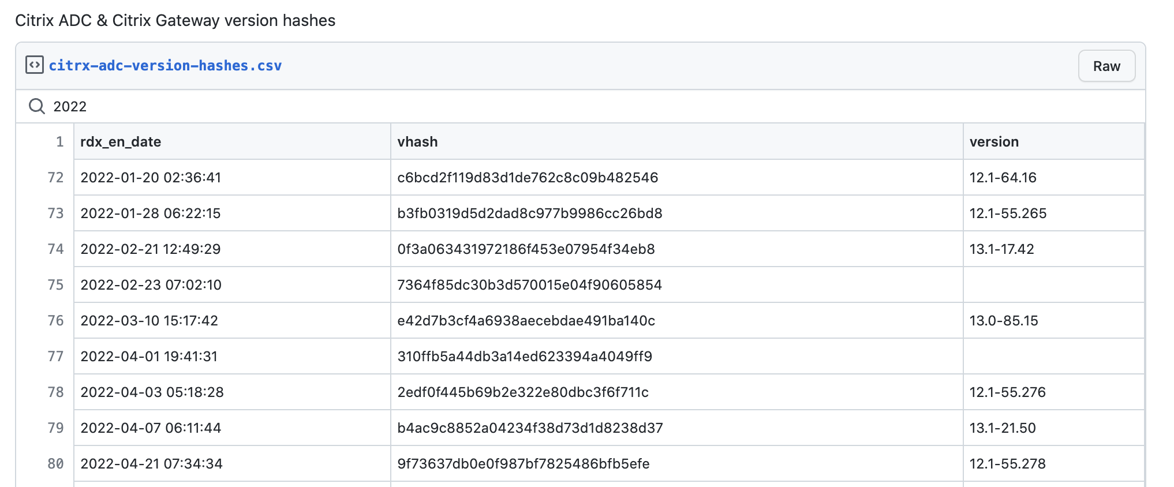Image resolution: width=1174 pixels, height=487 pixels.
Task: Select date 2022-02-21 12:49:29
Action: click(x=150, y=249)
